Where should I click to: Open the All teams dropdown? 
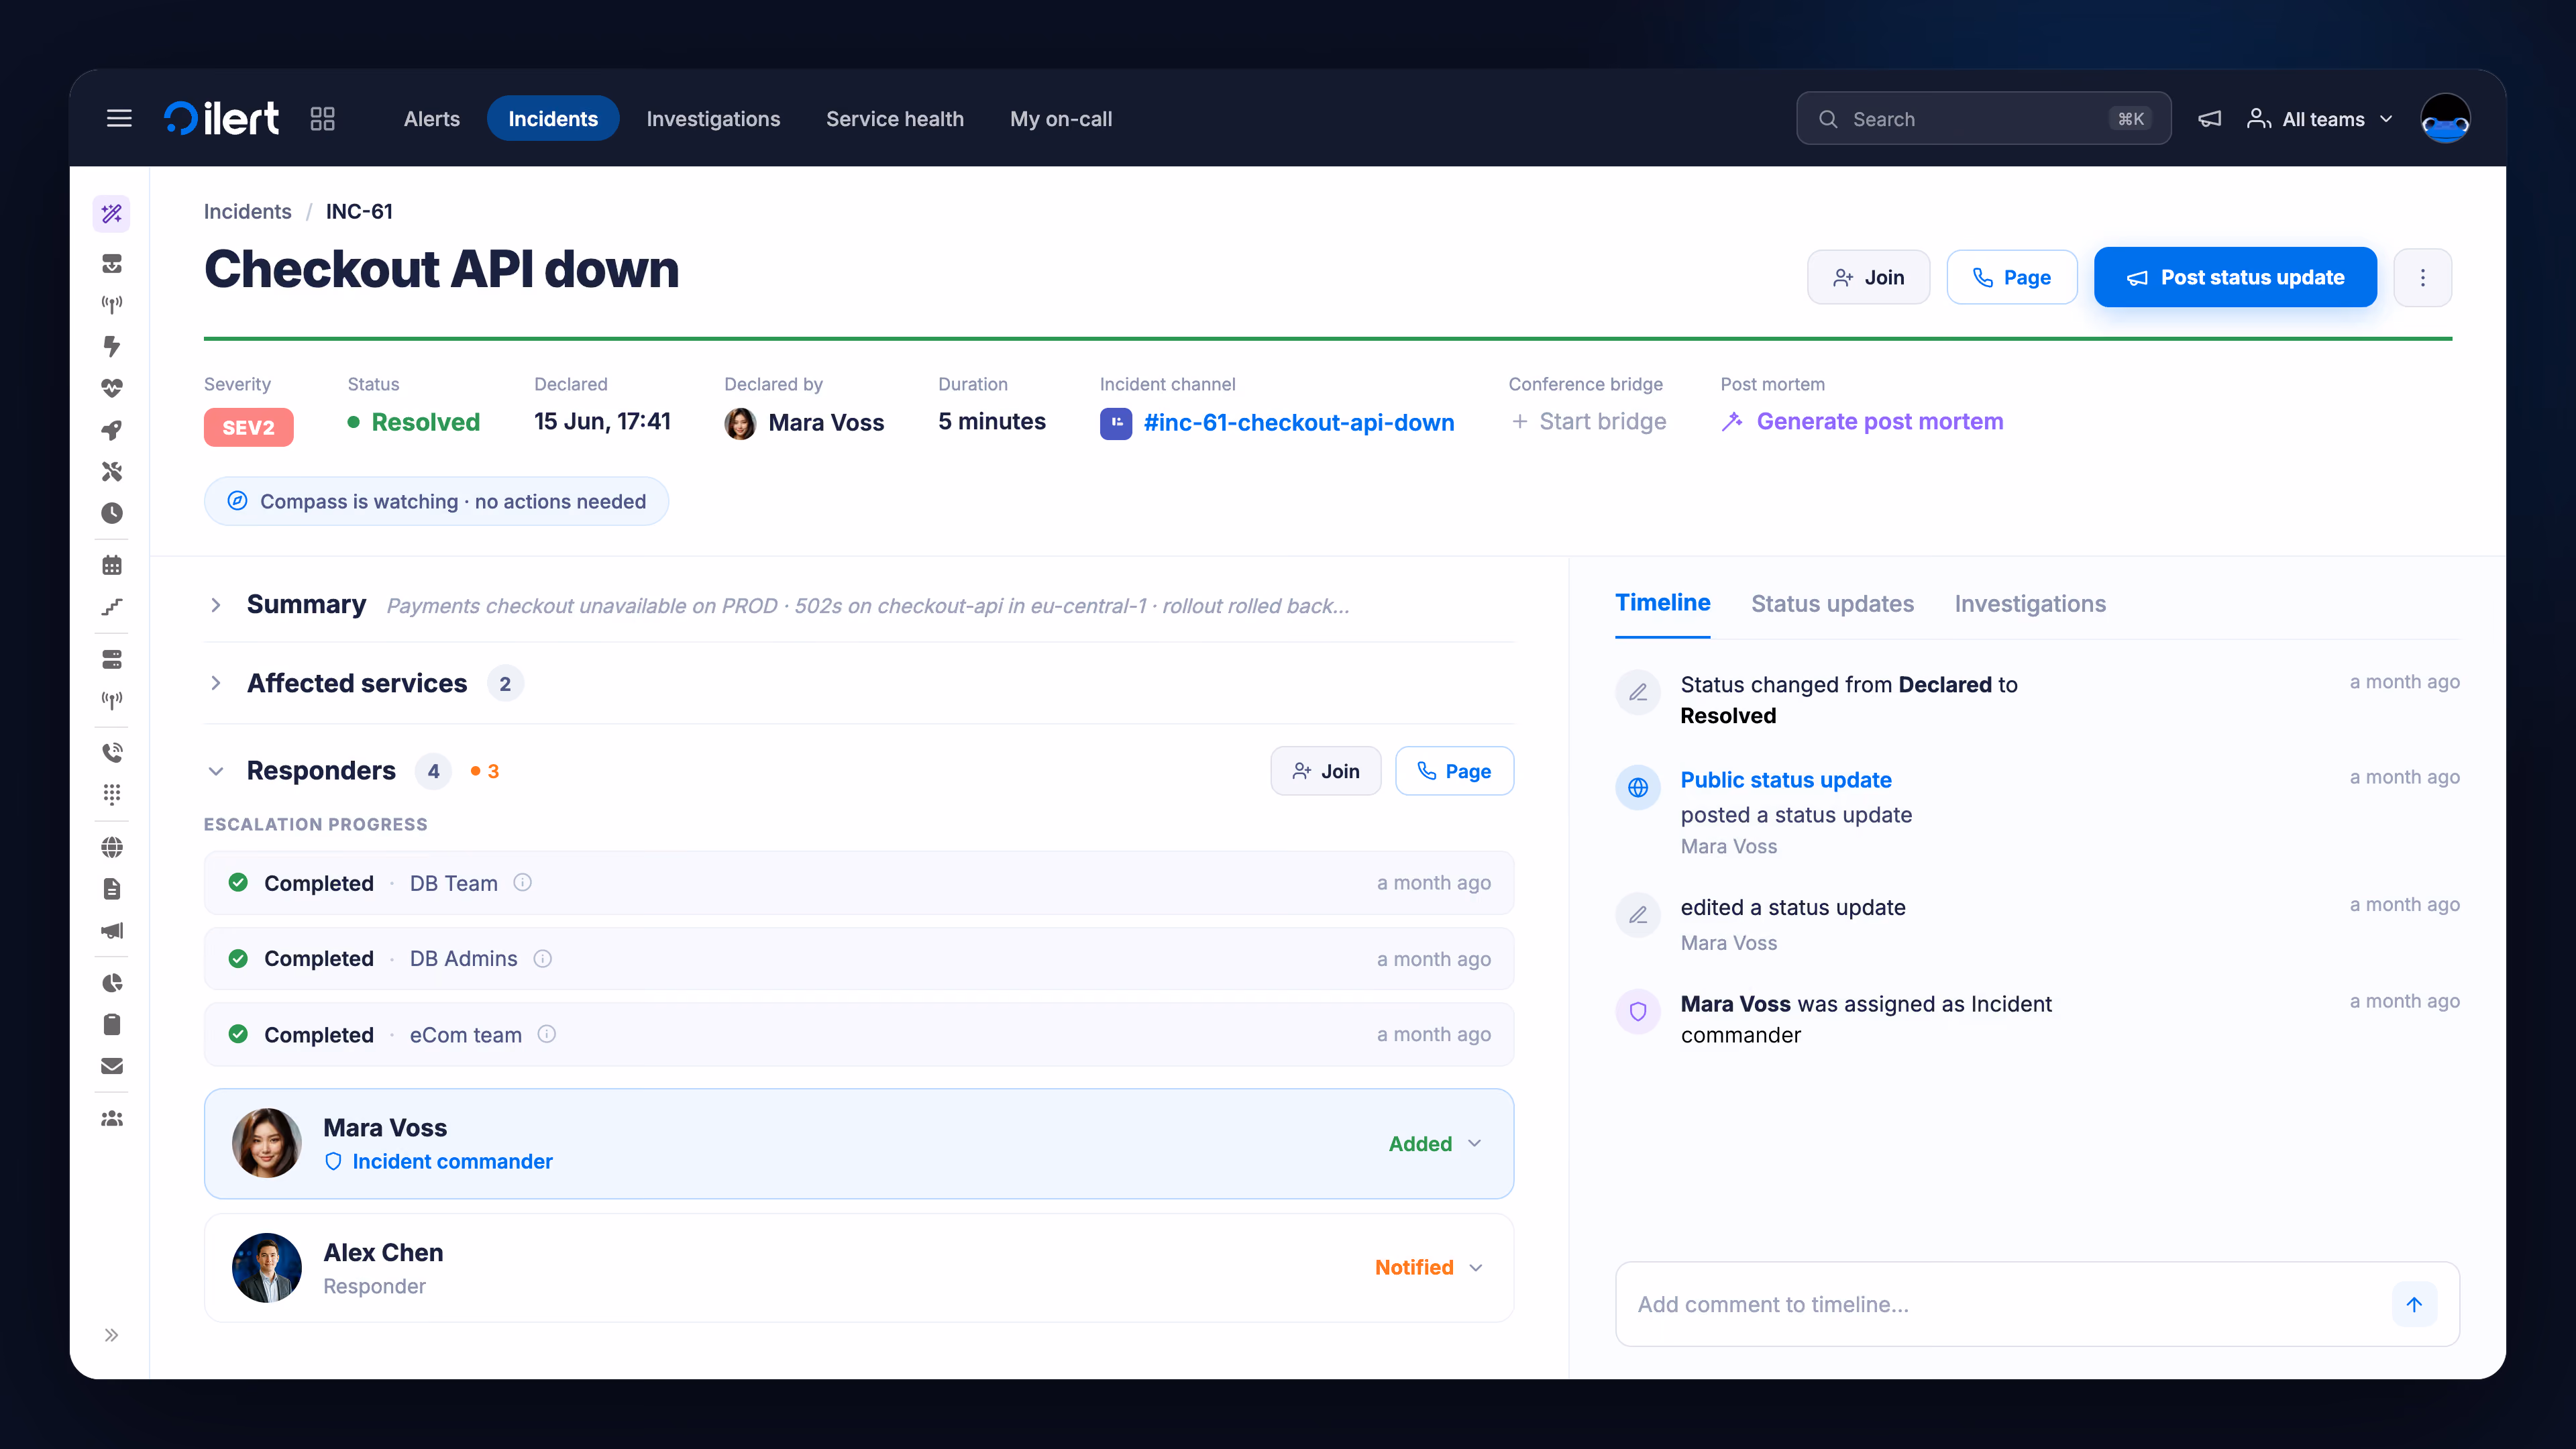pyautogui.click(x=2320, y=119)
